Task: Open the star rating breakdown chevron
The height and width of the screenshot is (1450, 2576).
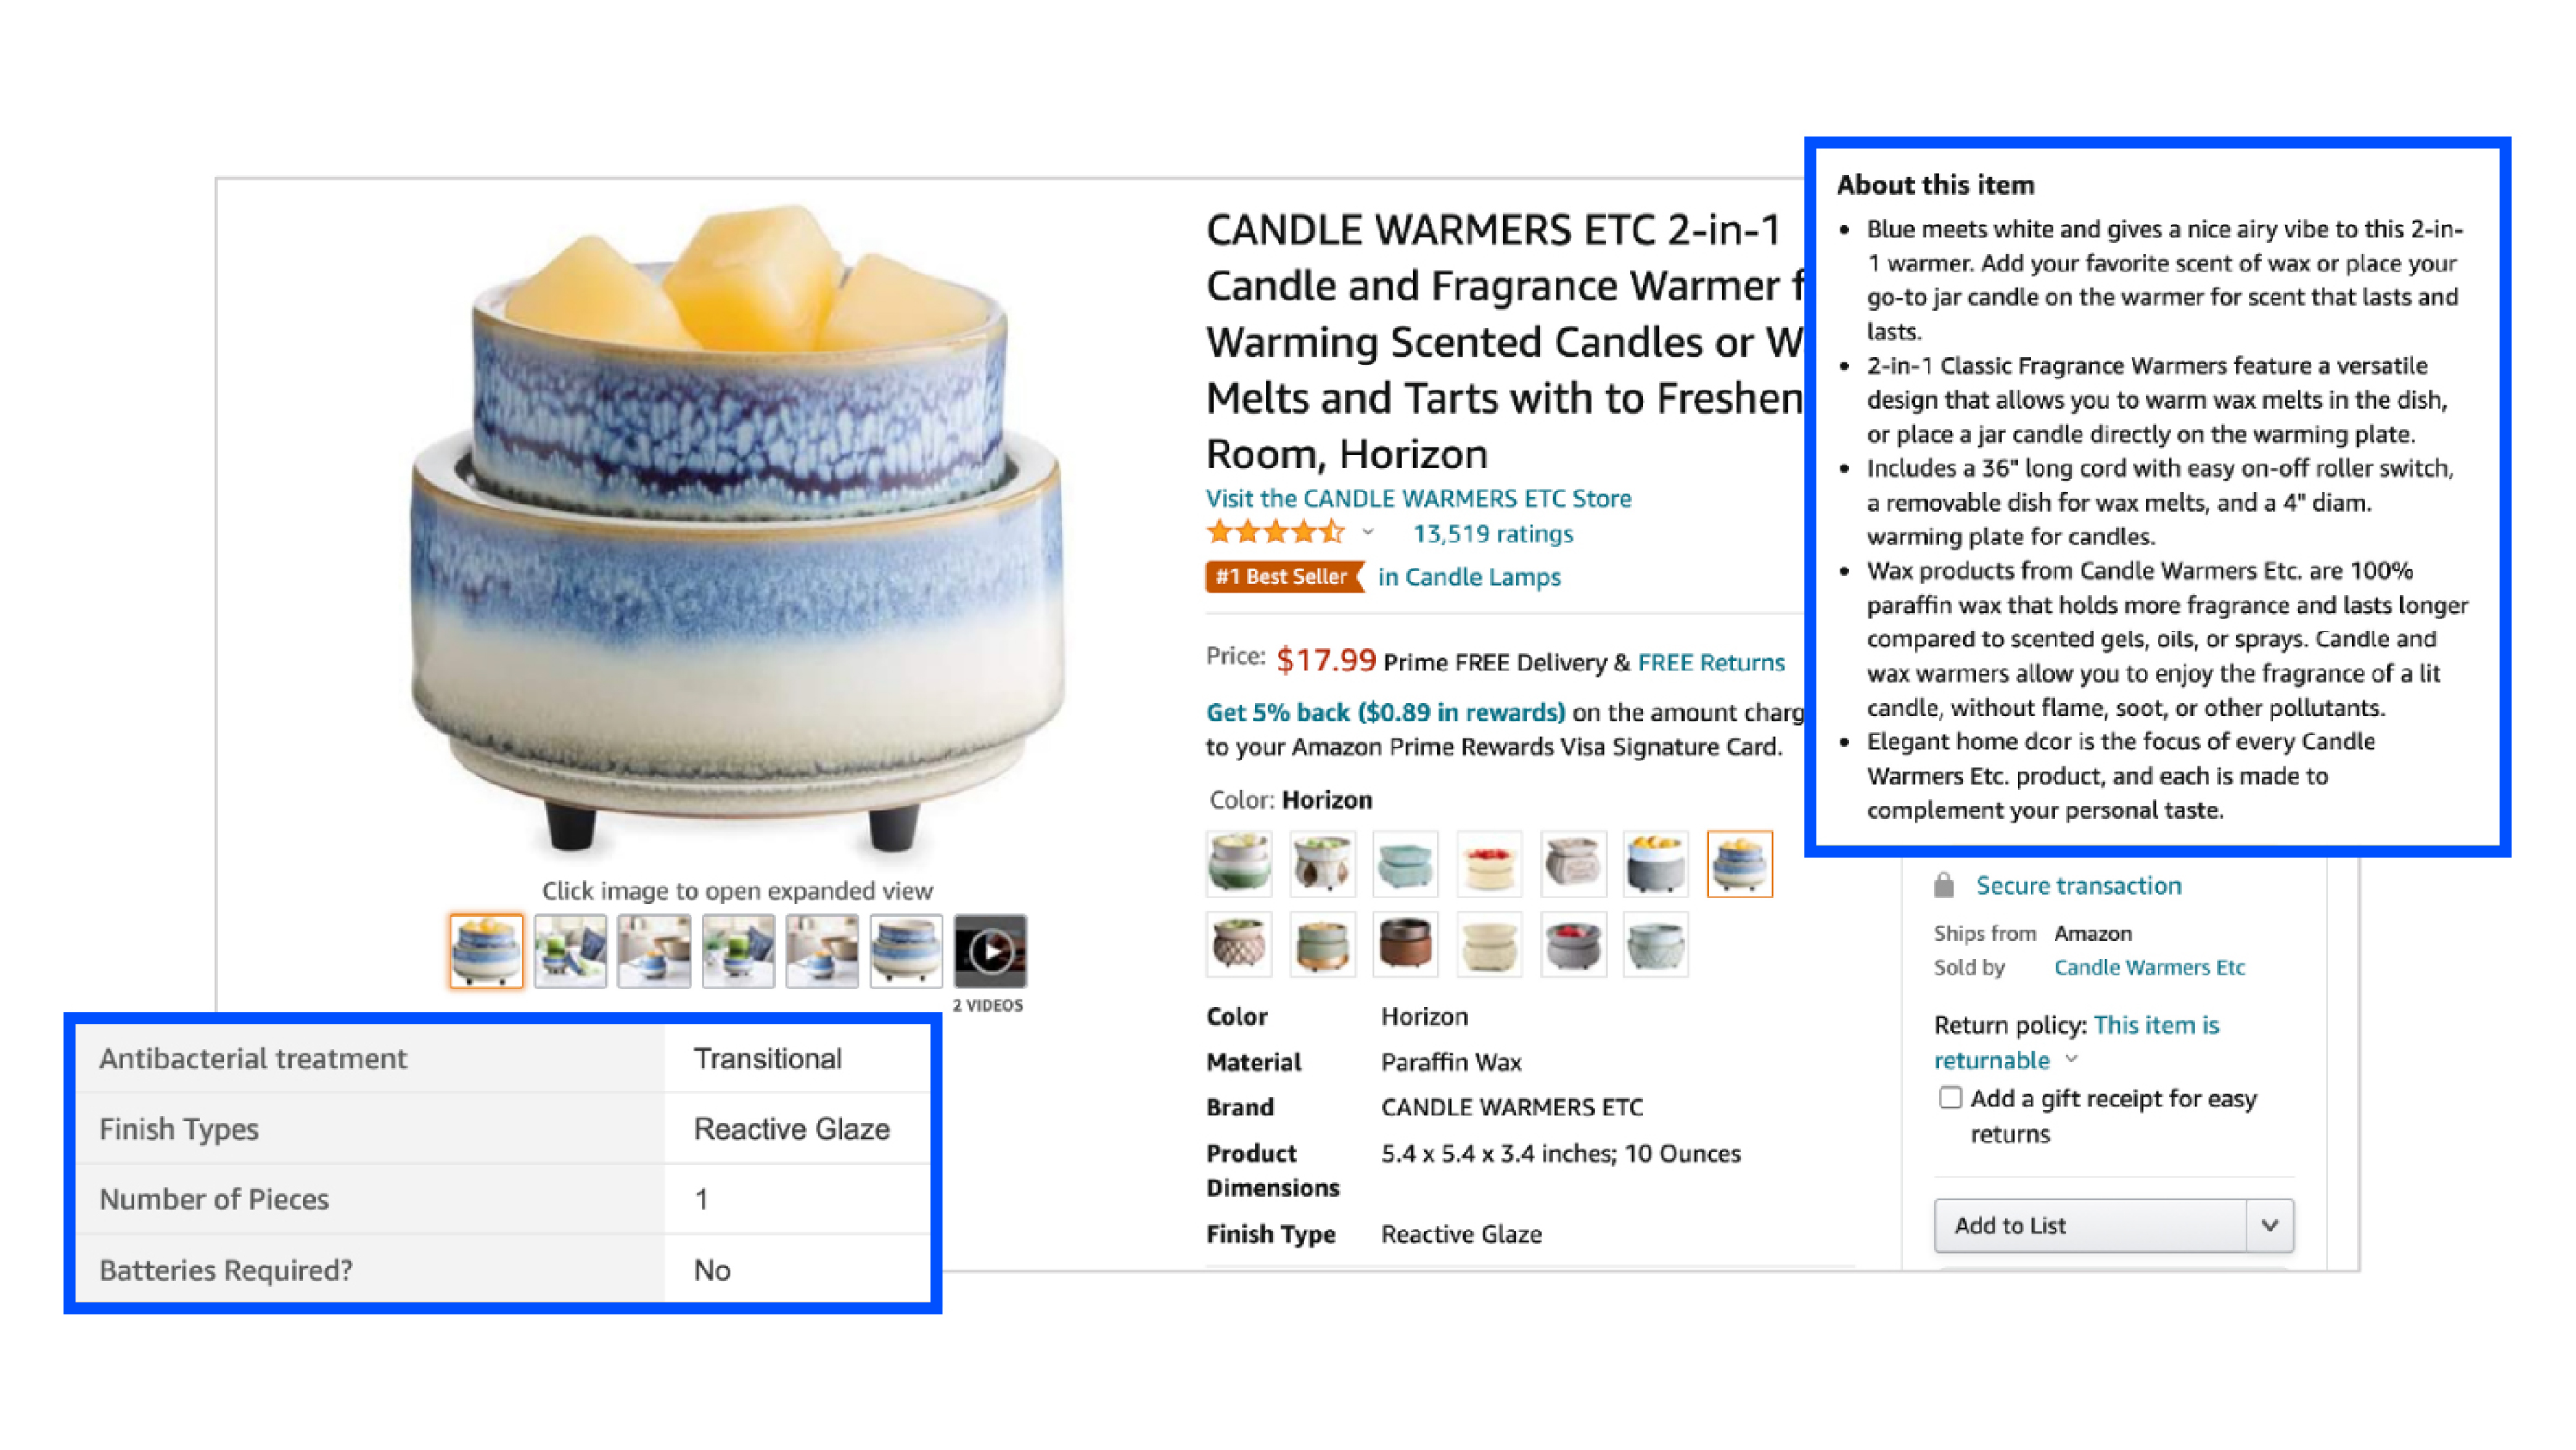Action: 1368,533
